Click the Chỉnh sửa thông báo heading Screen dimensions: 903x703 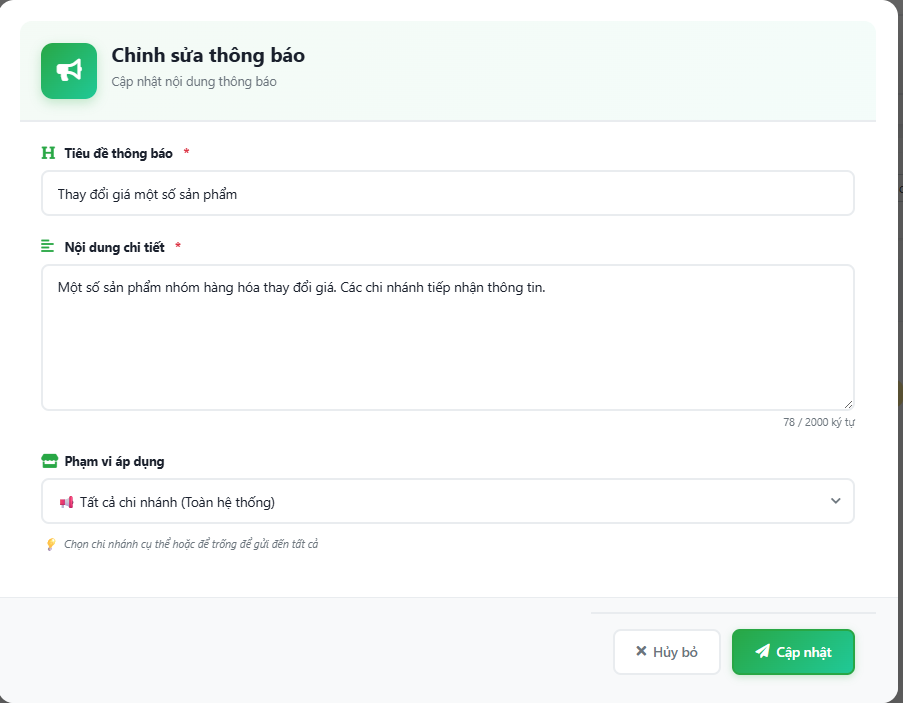pos(208,56)
